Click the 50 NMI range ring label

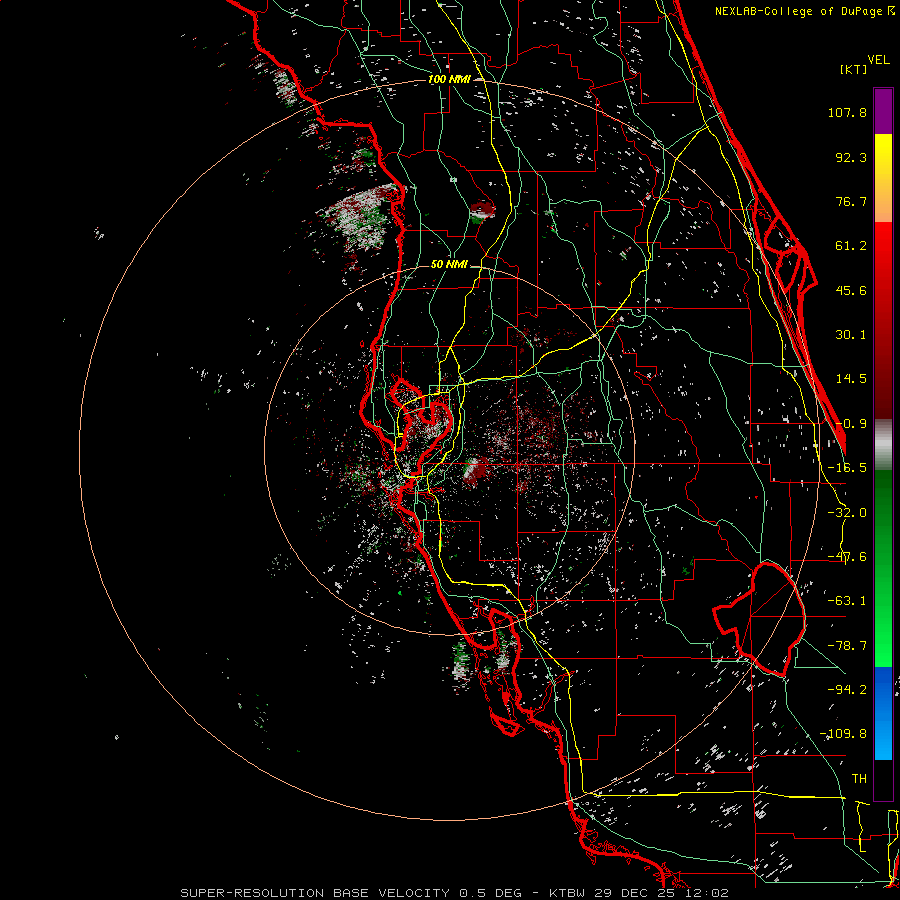coord(449,264)
